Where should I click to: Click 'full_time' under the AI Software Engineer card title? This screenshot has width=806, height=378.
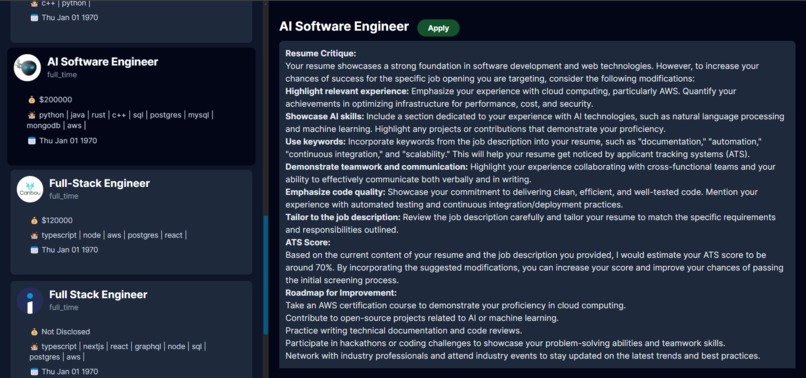(x=62, y=75)
